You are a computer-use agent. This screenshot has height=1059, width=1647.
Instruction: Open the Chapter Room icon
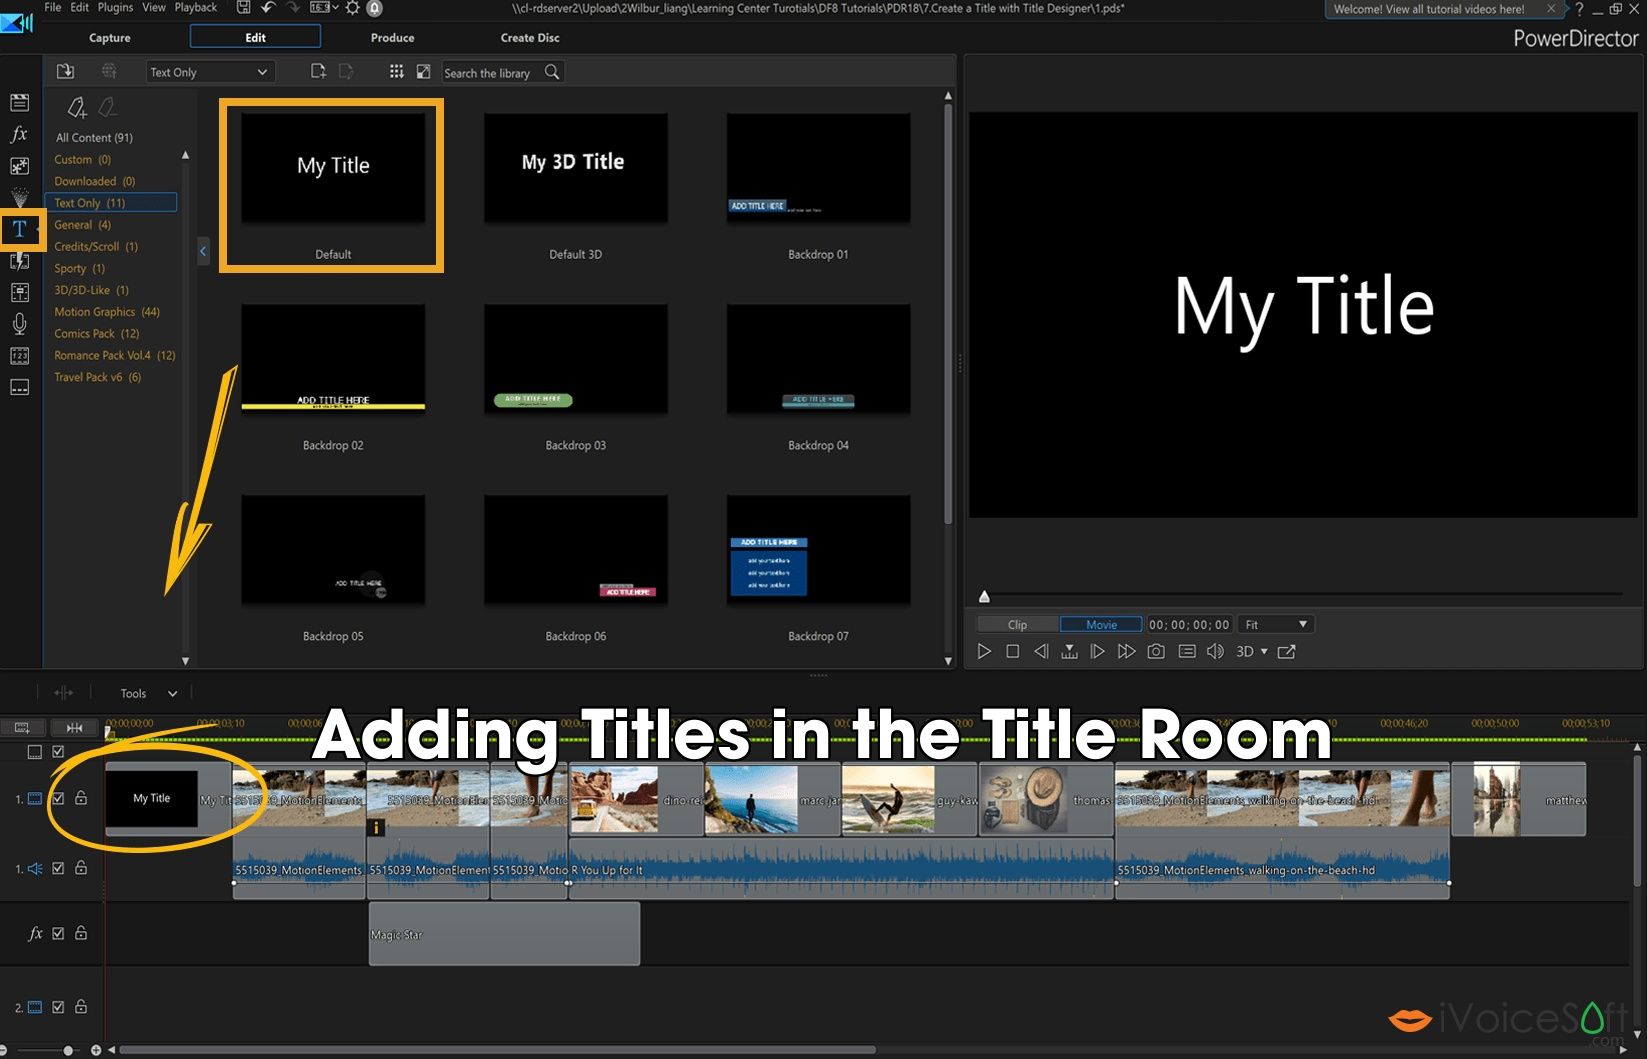tap(19, 356)
